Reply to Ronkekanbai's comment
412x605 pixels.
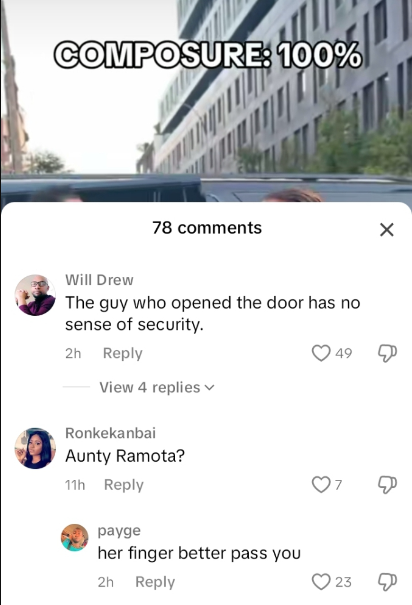pyautogui.click(x=124, y=485)
